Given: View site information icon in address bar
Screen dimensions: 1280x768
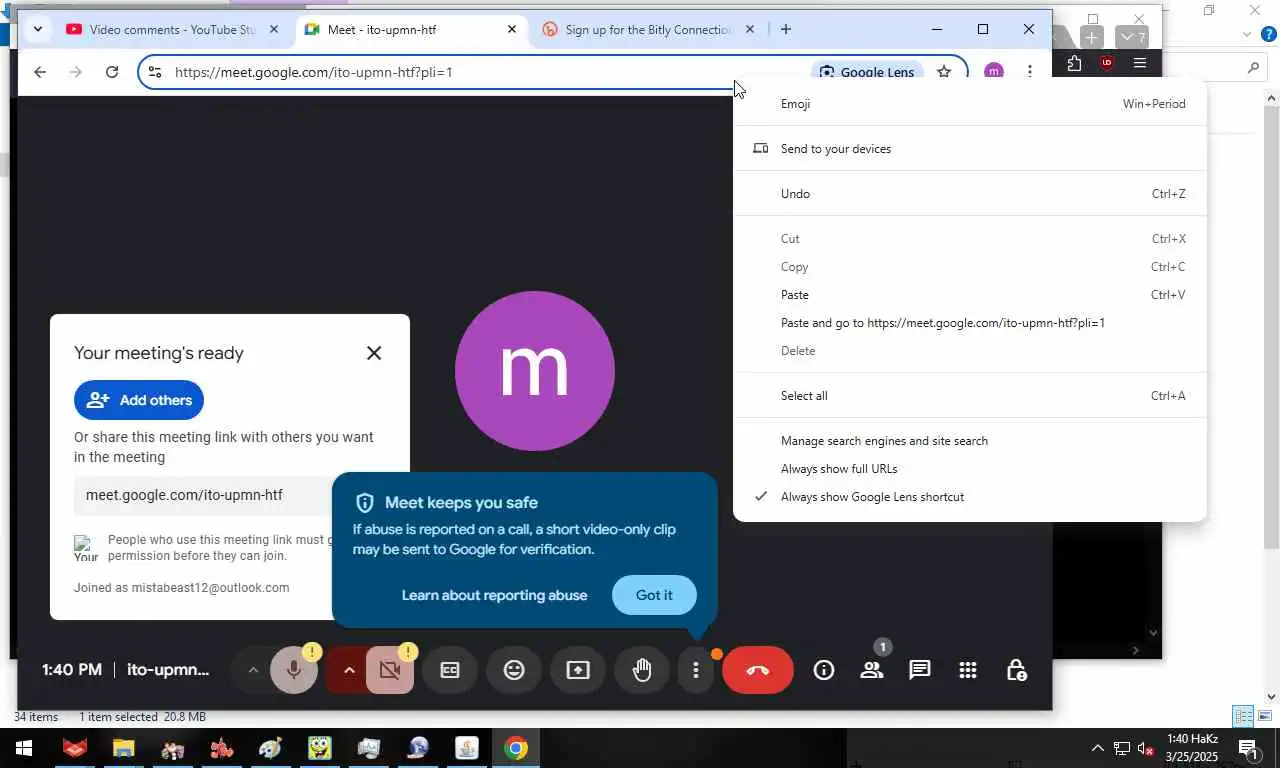Looking at the screenshot, I should (154, 72).
